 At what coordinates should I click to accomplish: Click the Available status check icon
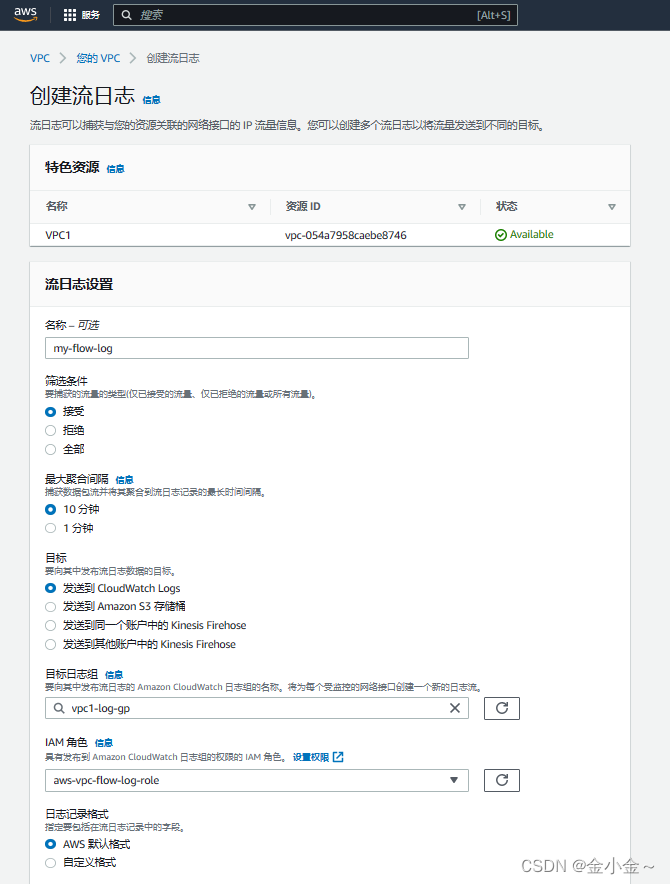pyautogui.click(x=500, y=235)
